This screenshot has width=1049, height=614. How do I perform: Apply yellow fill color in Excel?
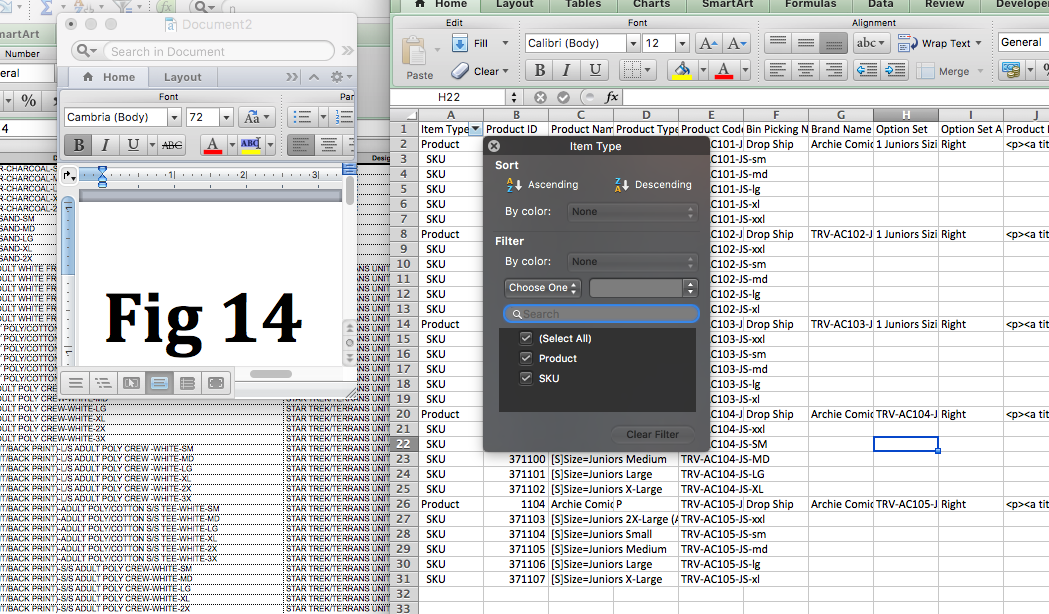(x=682, y=70)
